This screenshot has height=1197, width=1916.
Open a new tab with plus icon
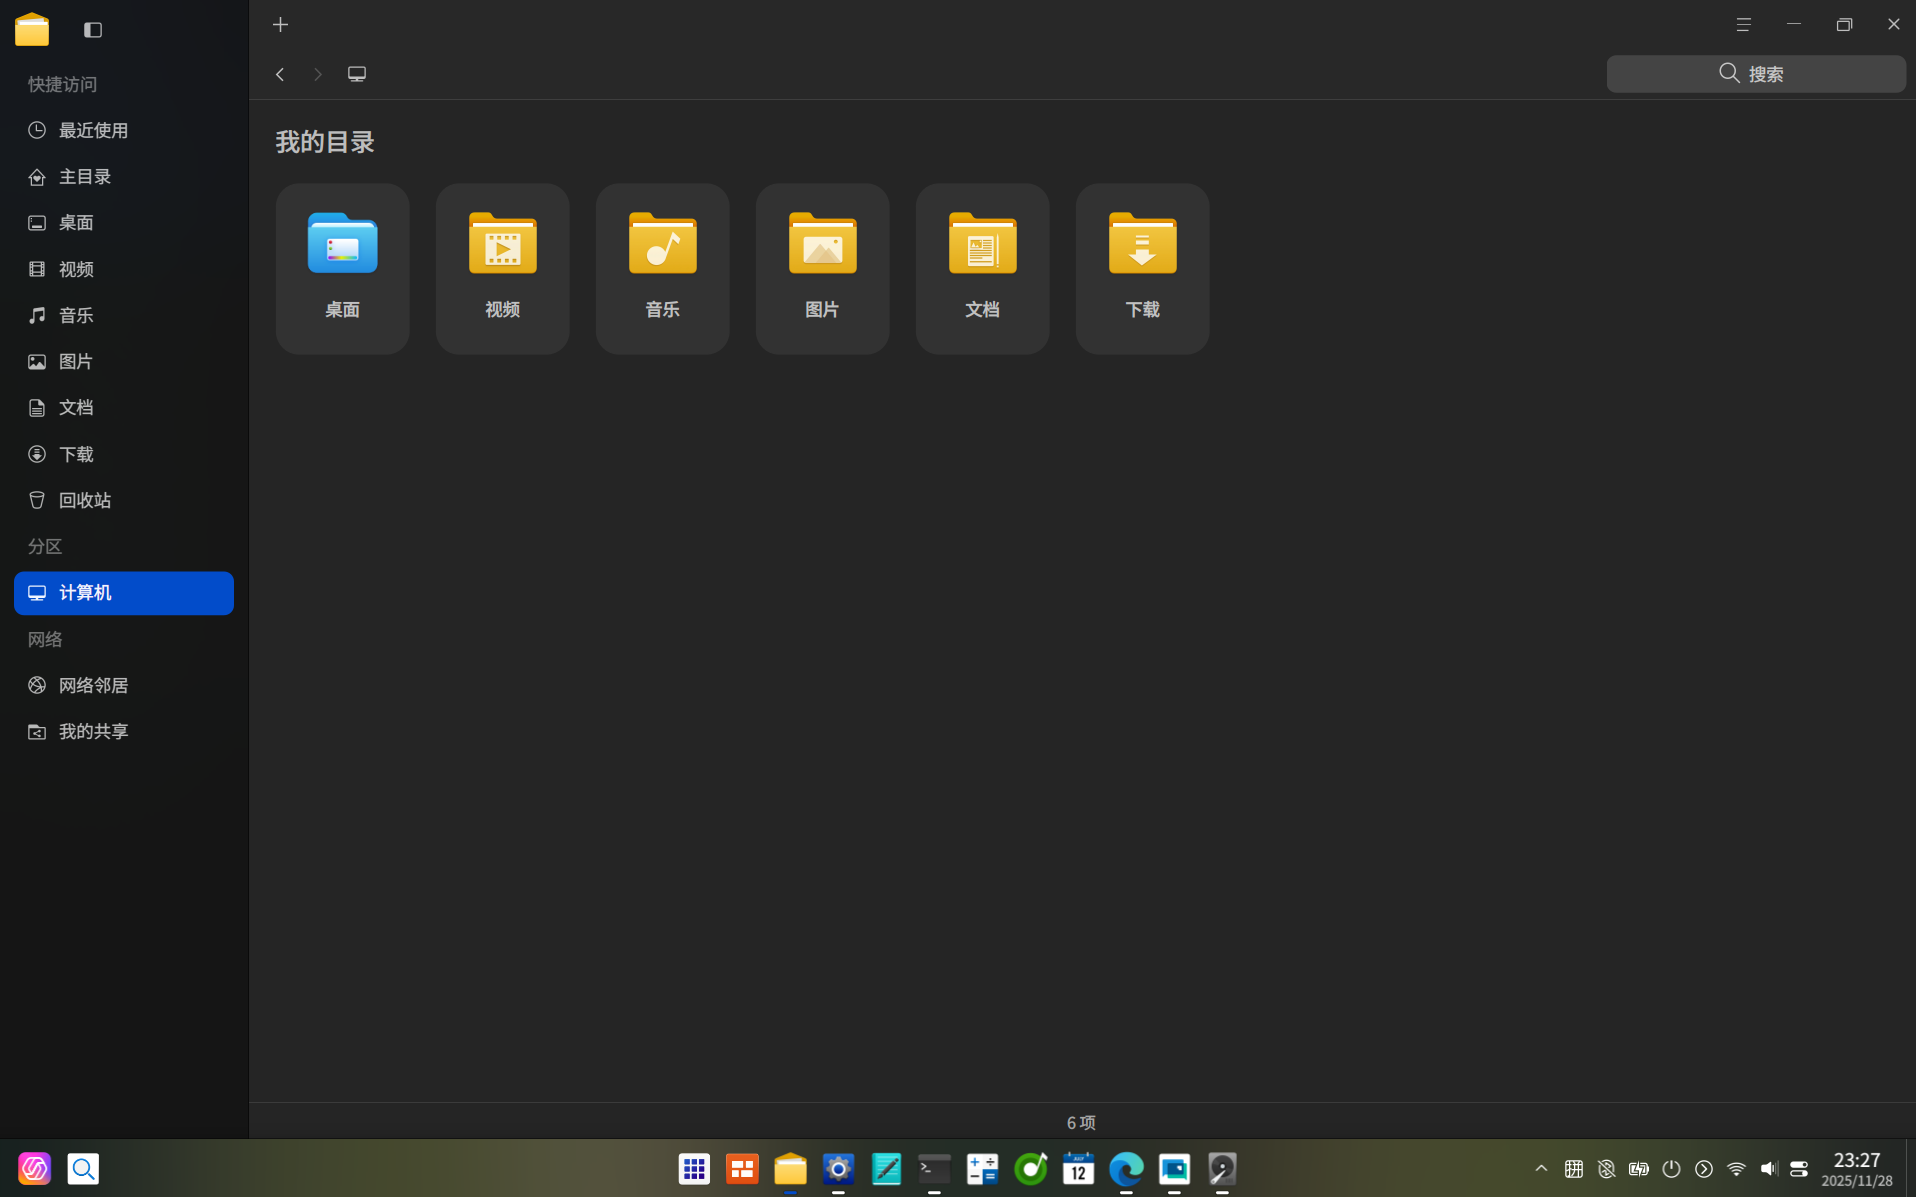281,25
